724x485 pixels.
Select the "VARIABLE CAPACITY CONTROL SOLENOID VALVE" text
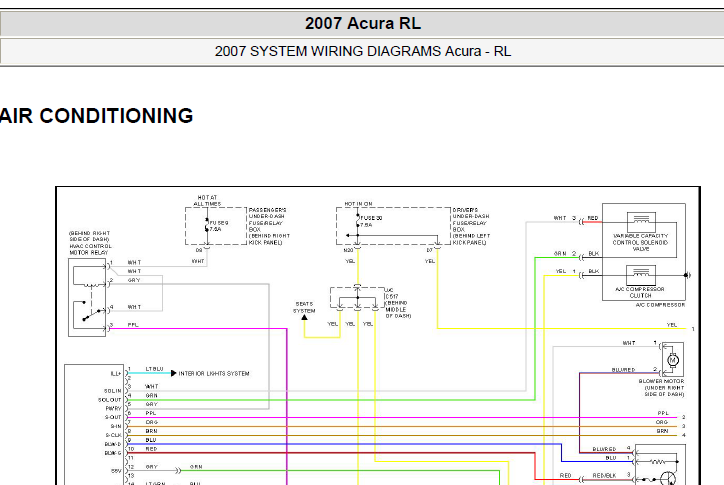click(640, 242)
